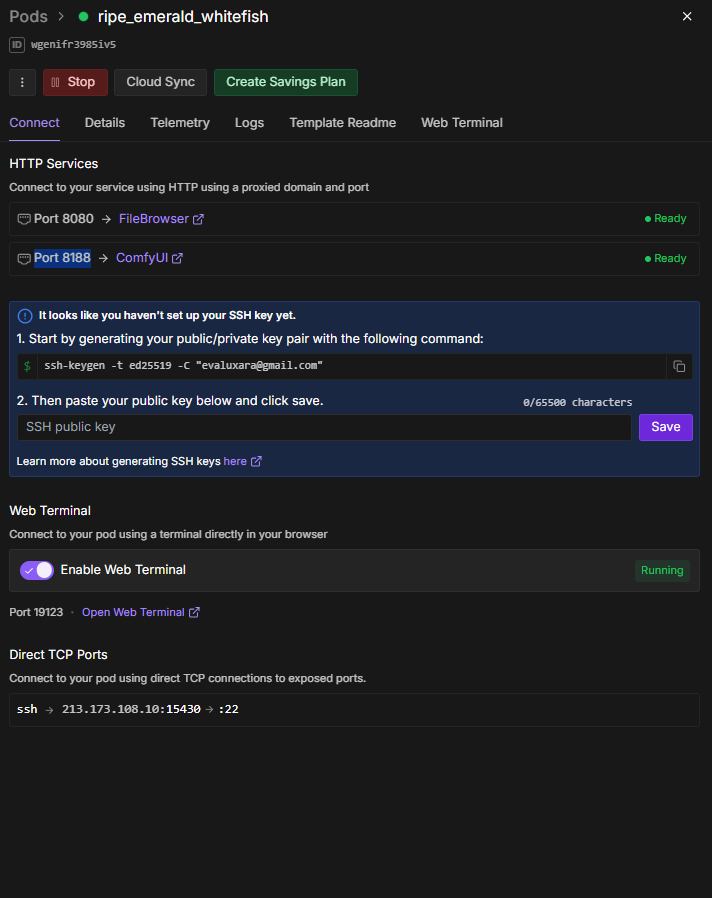Open the three-dot pod actions menu
The image size is (712, 898).
point(22,82)
